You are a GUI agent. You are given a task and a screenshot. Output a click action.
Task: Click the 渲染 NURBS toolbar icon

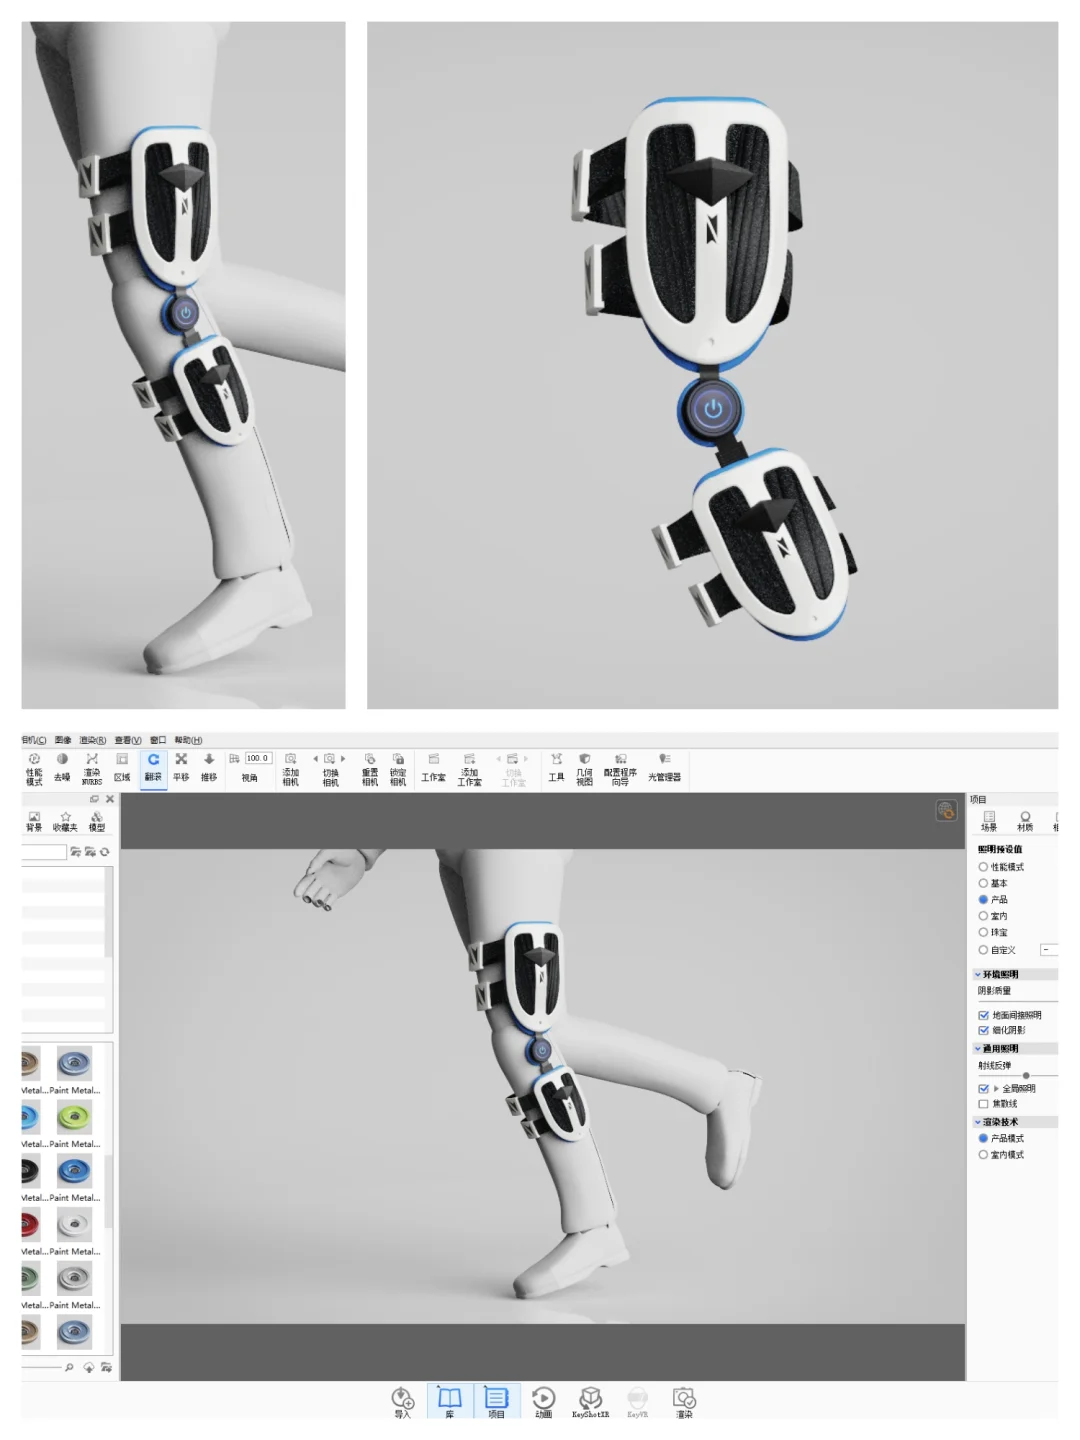92,768
